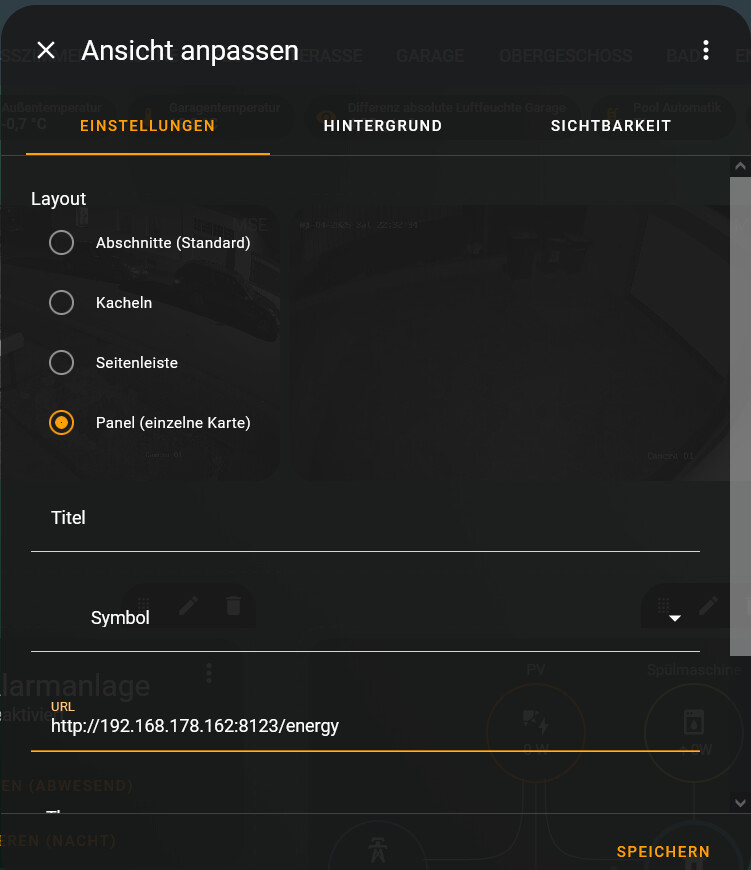The image size is (751, 870).
Task: Click the Titel input field
Action: click(365, 520)
